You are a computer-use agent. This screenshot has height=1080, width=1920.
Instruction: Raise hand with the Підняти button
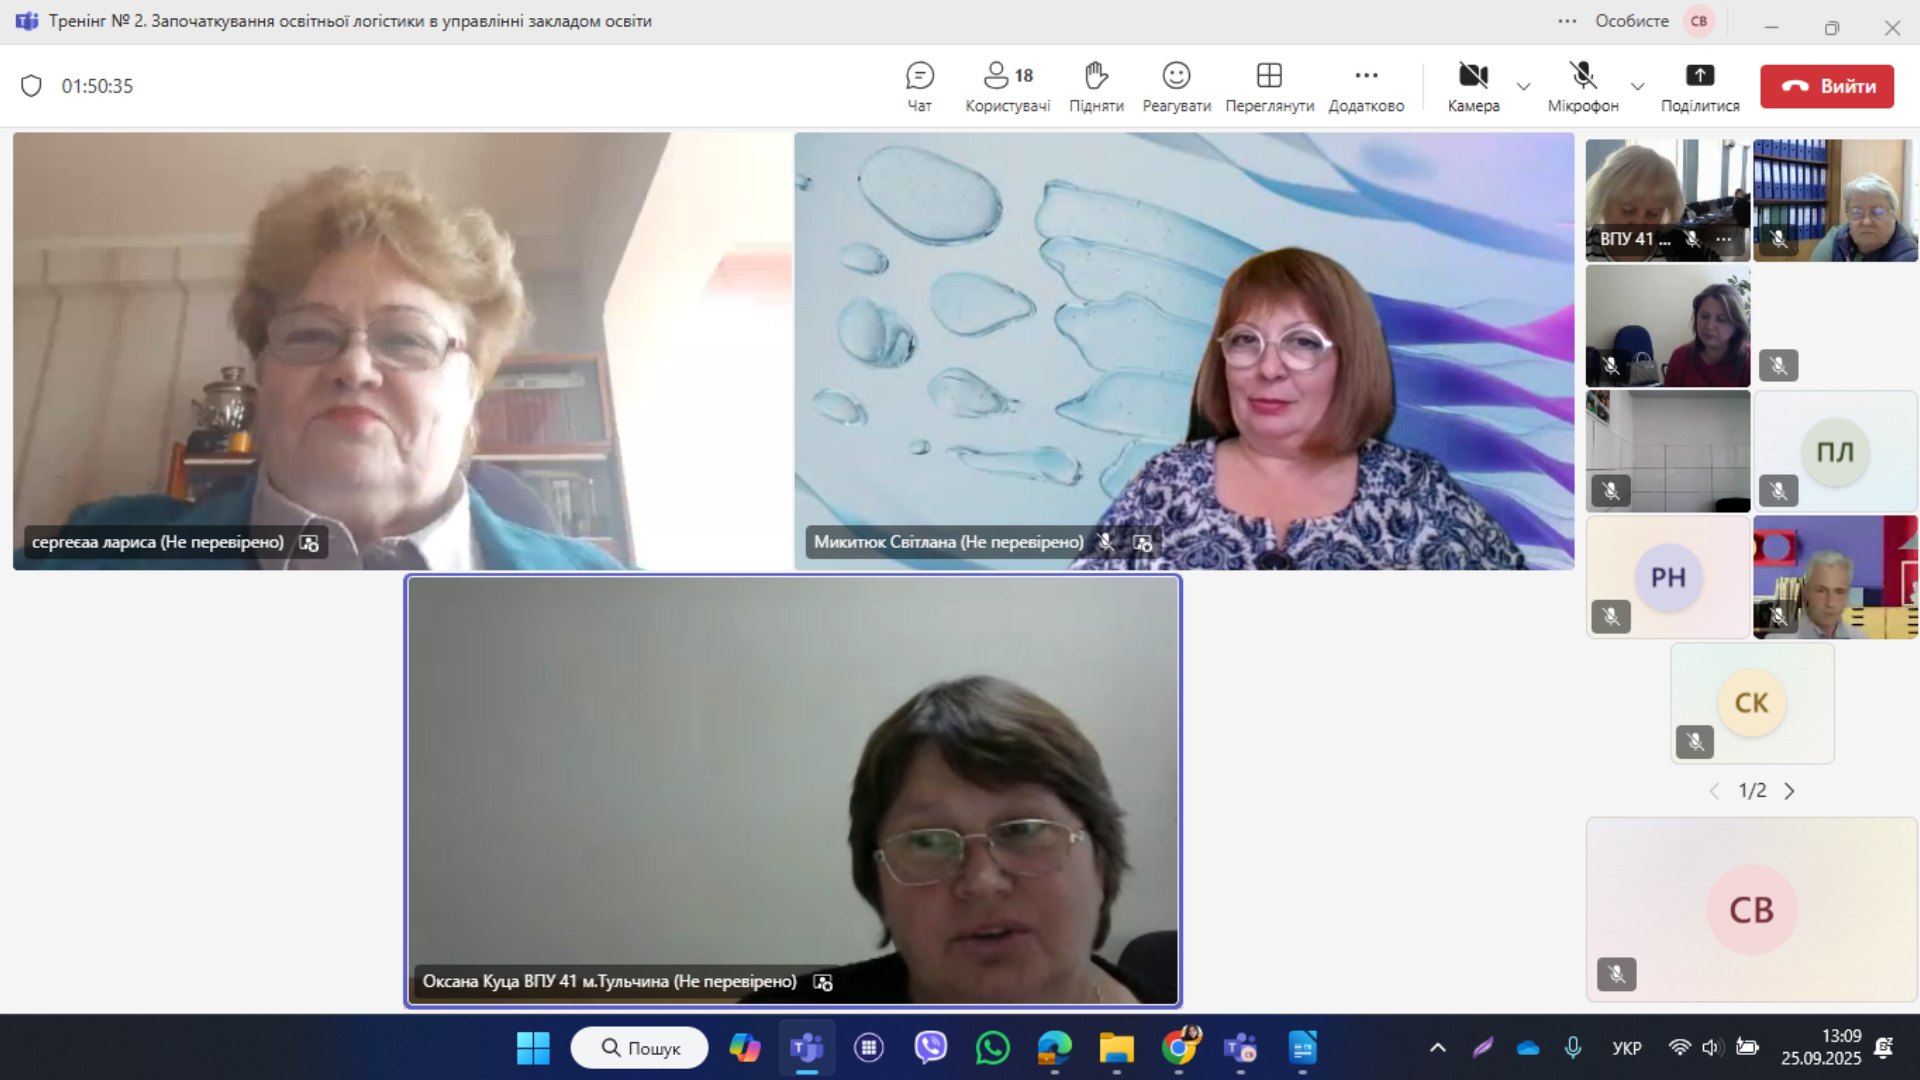pos(1096,86)
